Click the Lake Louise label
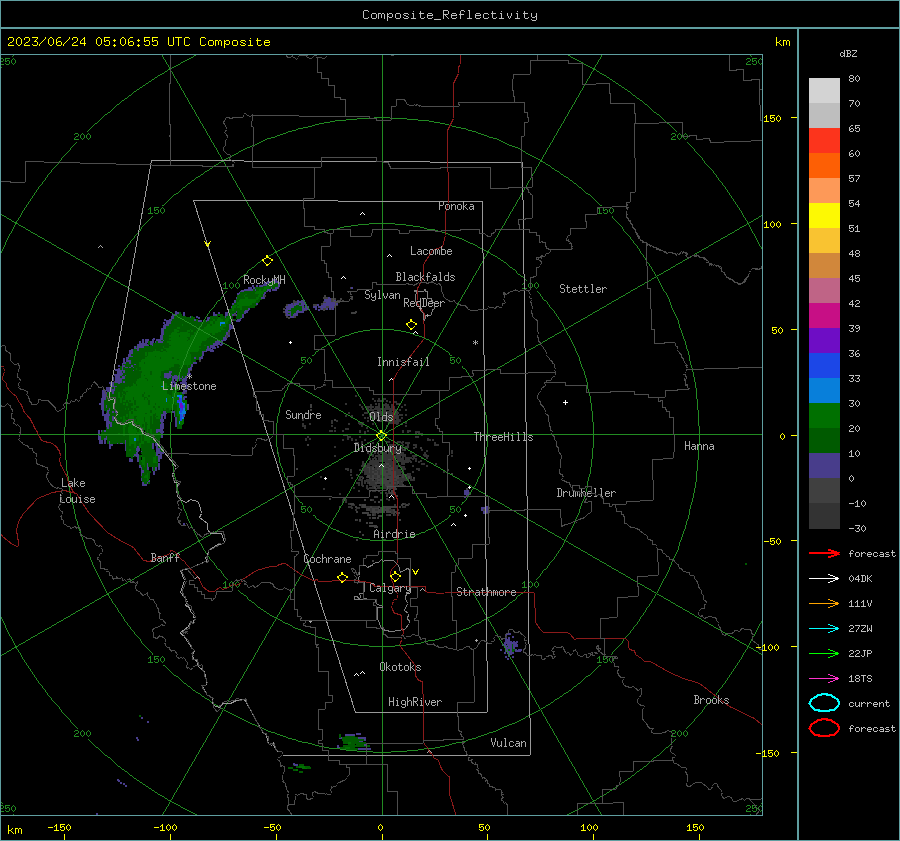 pyautogui.click(x=77, y=491)
